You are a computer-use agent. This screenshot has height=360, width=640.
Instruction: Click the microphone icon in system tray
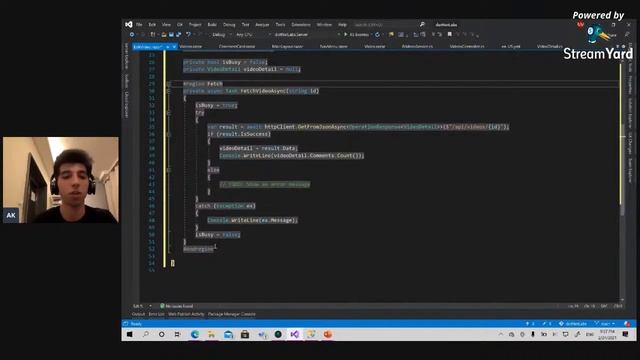click(x=533, y=334)
